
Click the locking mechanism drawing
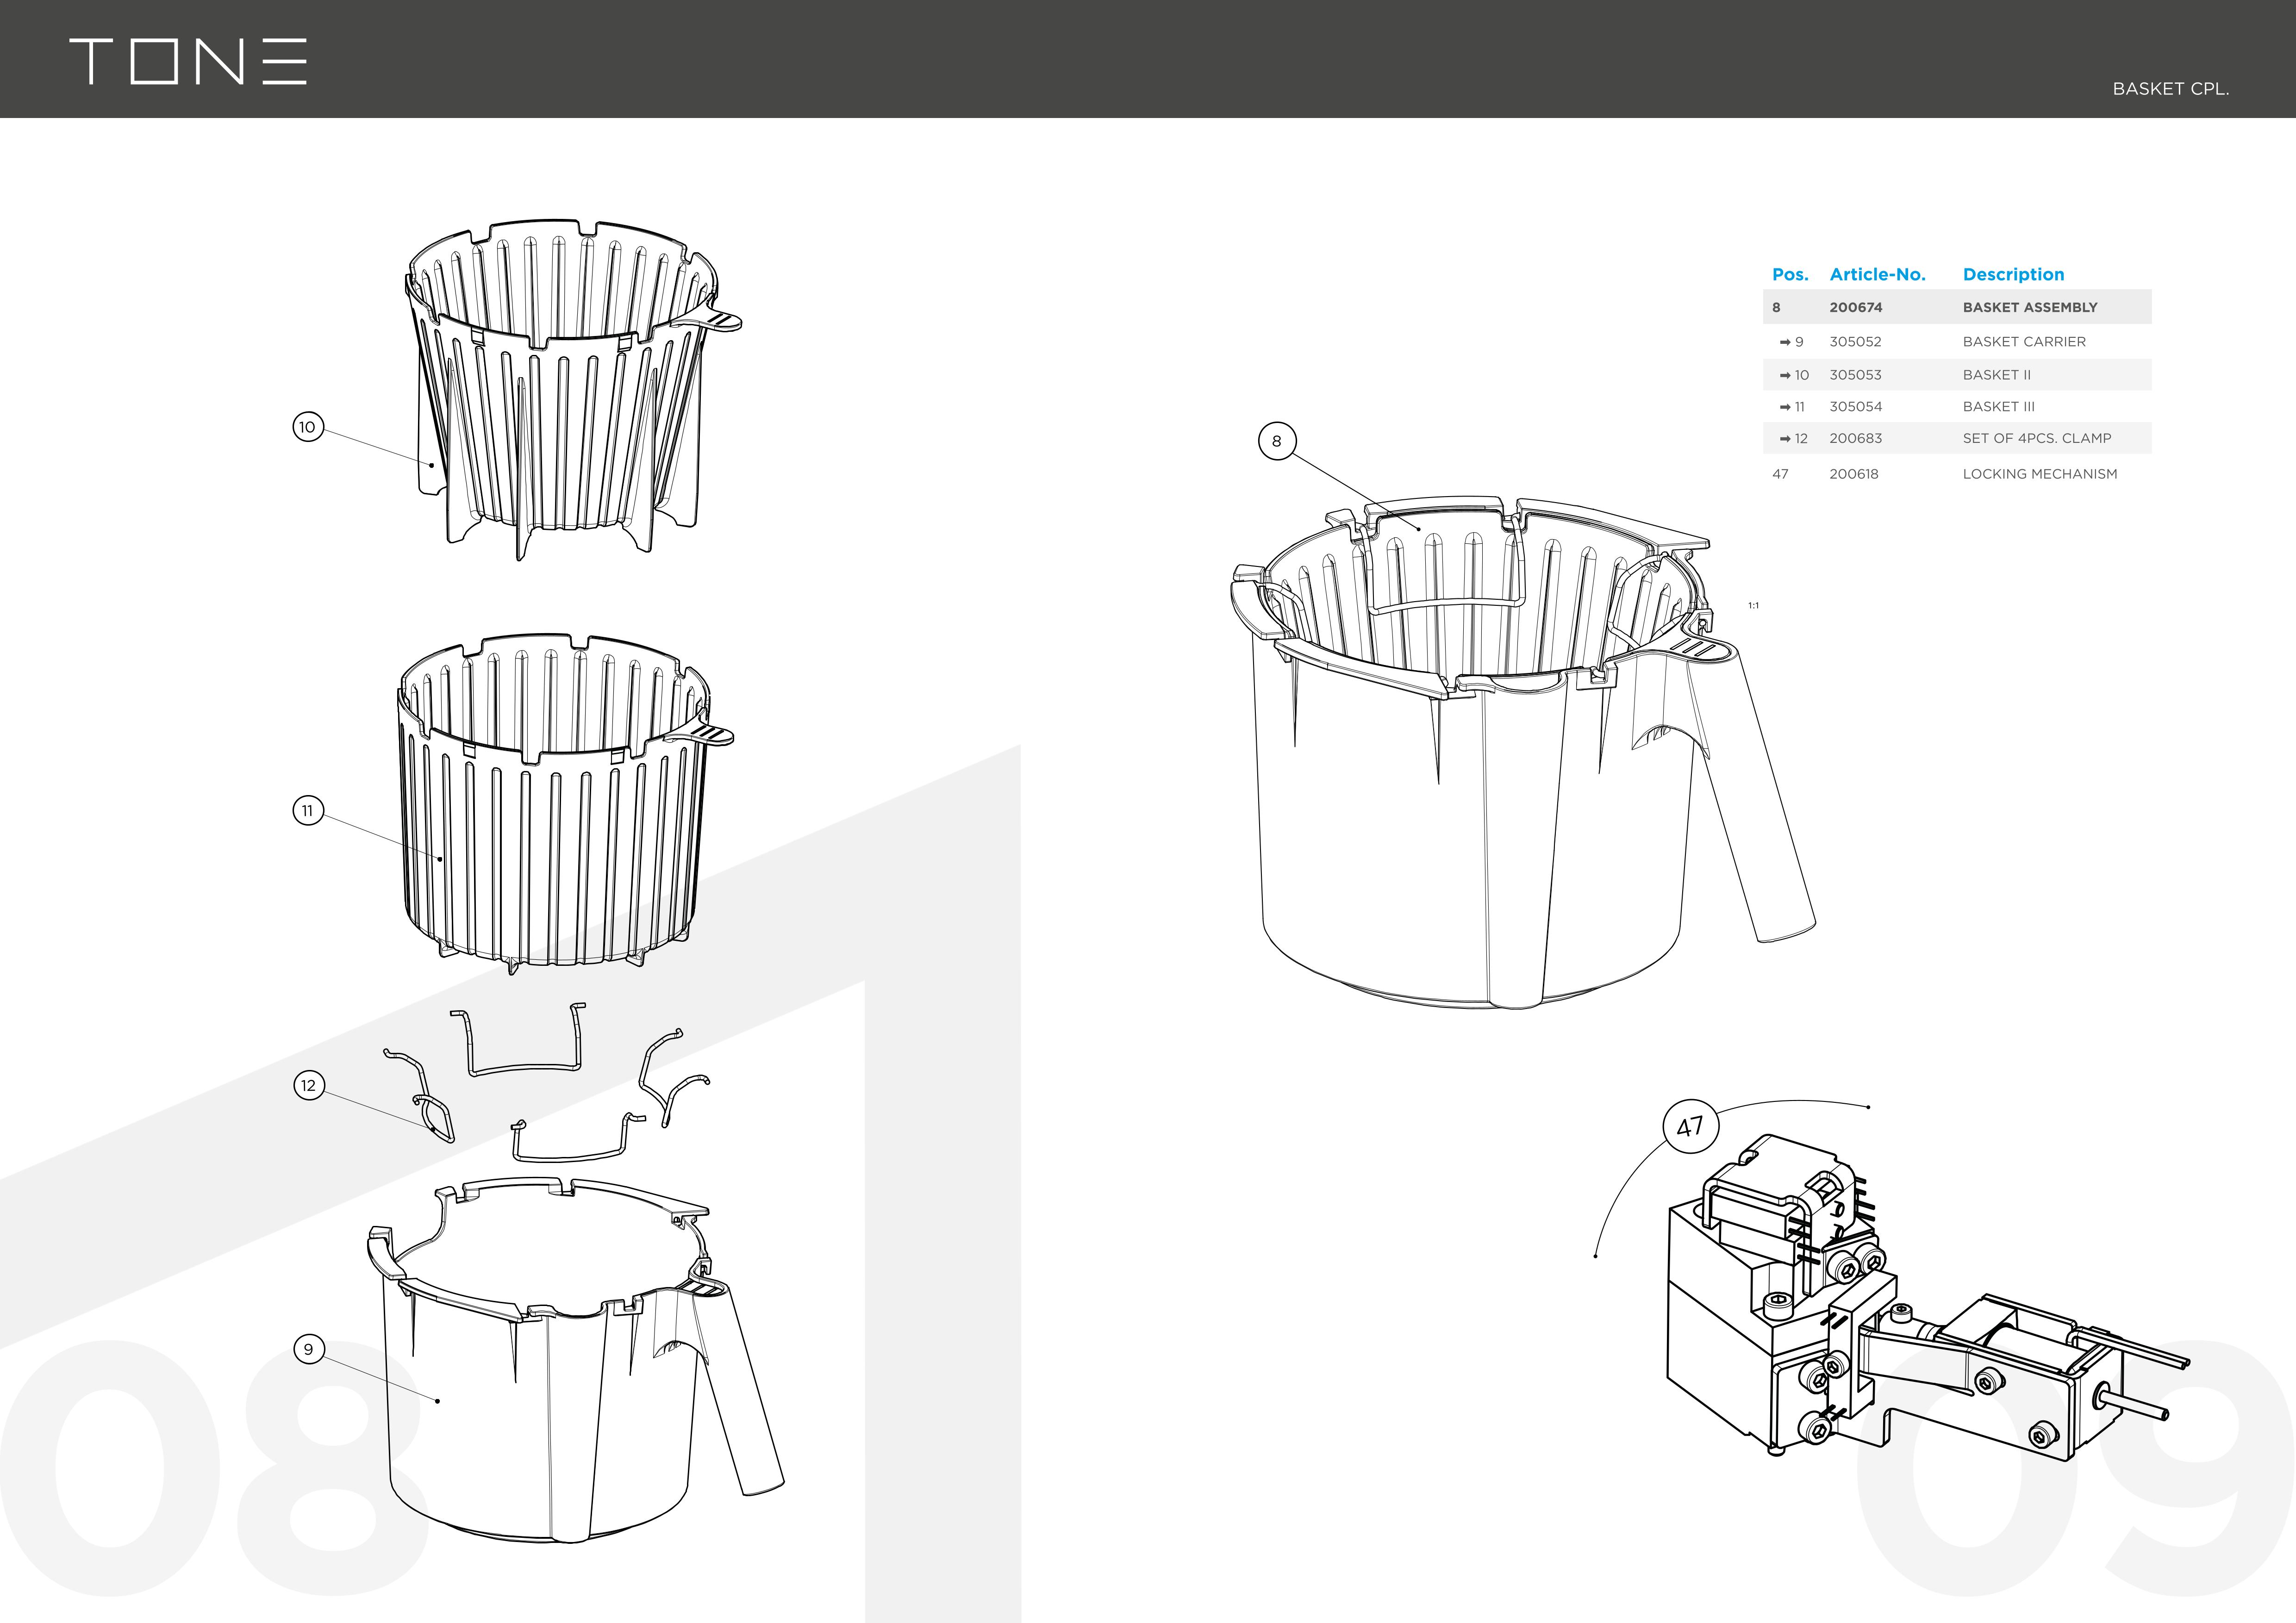pos(1920,1300)
